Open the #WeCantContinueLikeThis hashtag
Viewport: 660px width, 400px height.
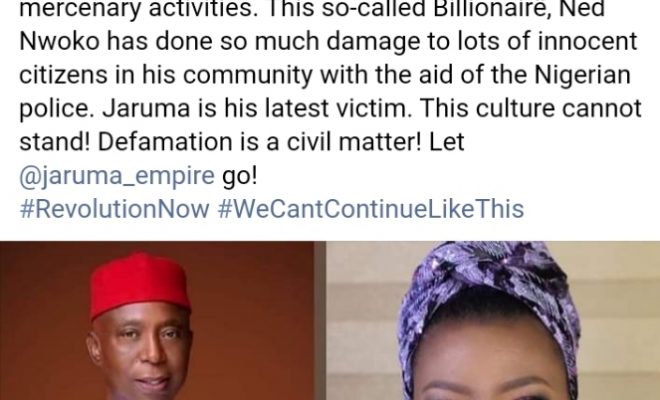(x=371, y=209)
